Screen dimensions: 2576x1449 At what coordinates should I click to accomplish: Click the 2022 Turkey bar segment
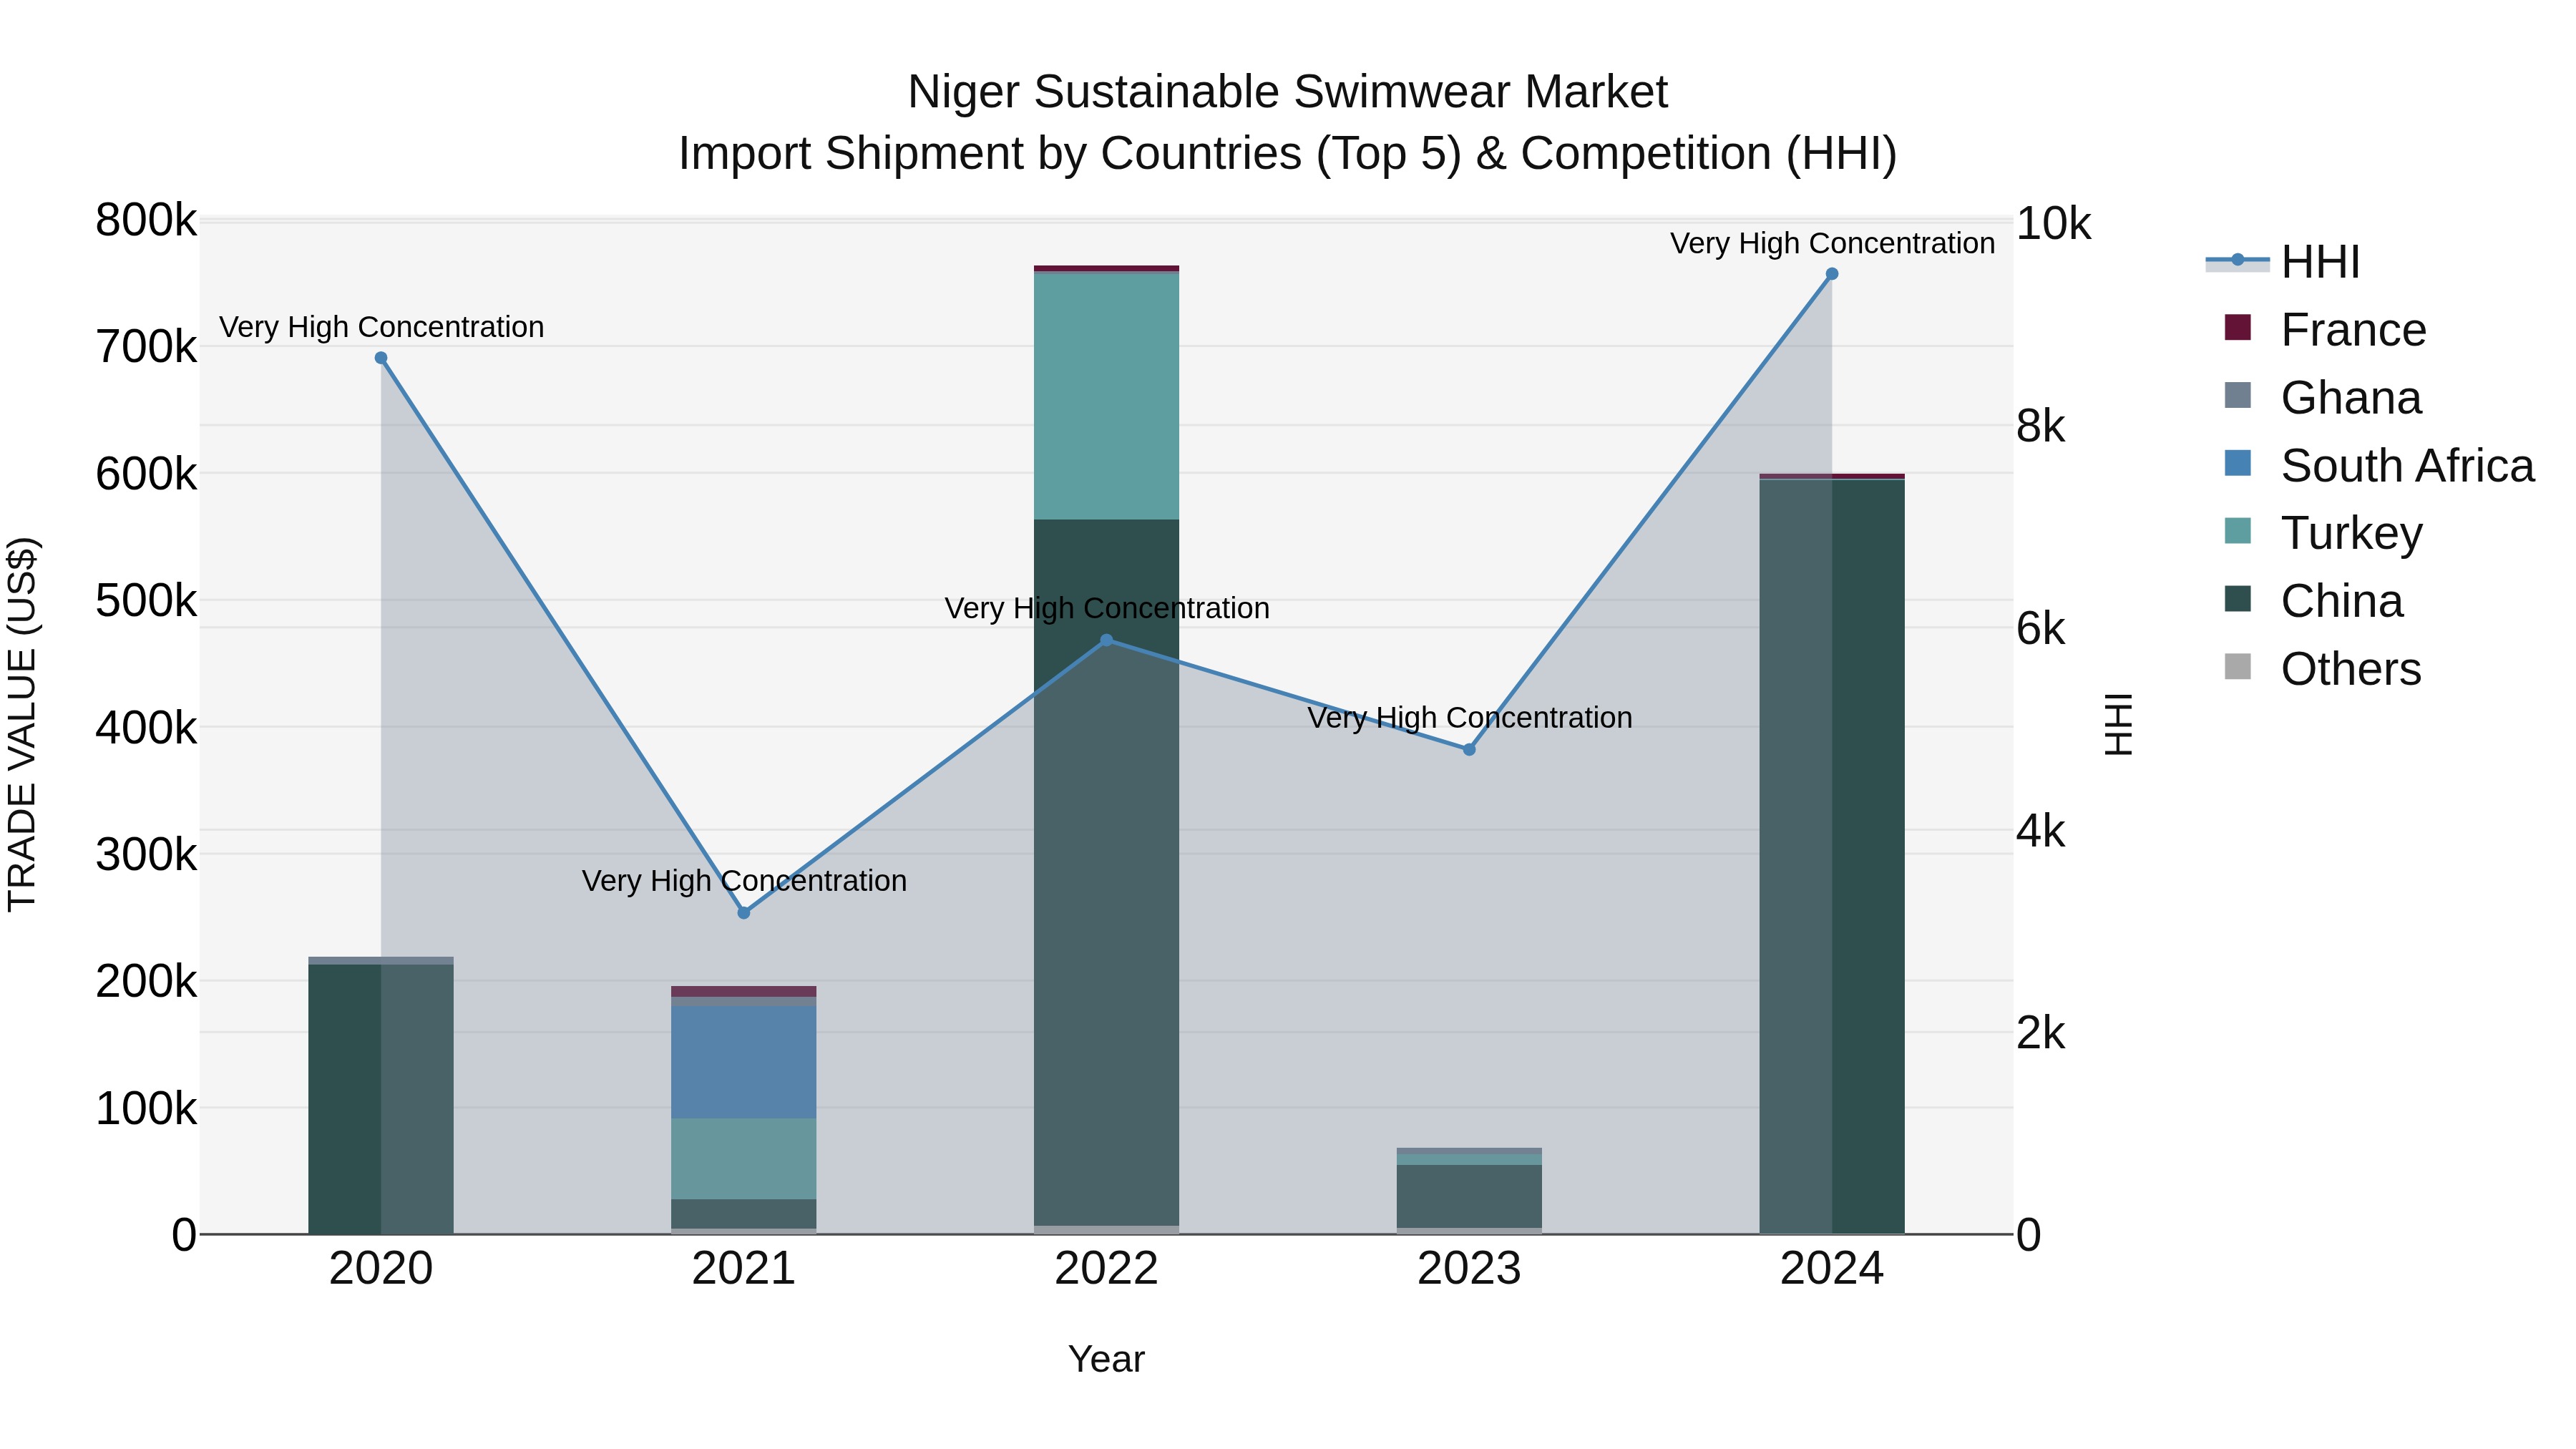point(1106,396)
